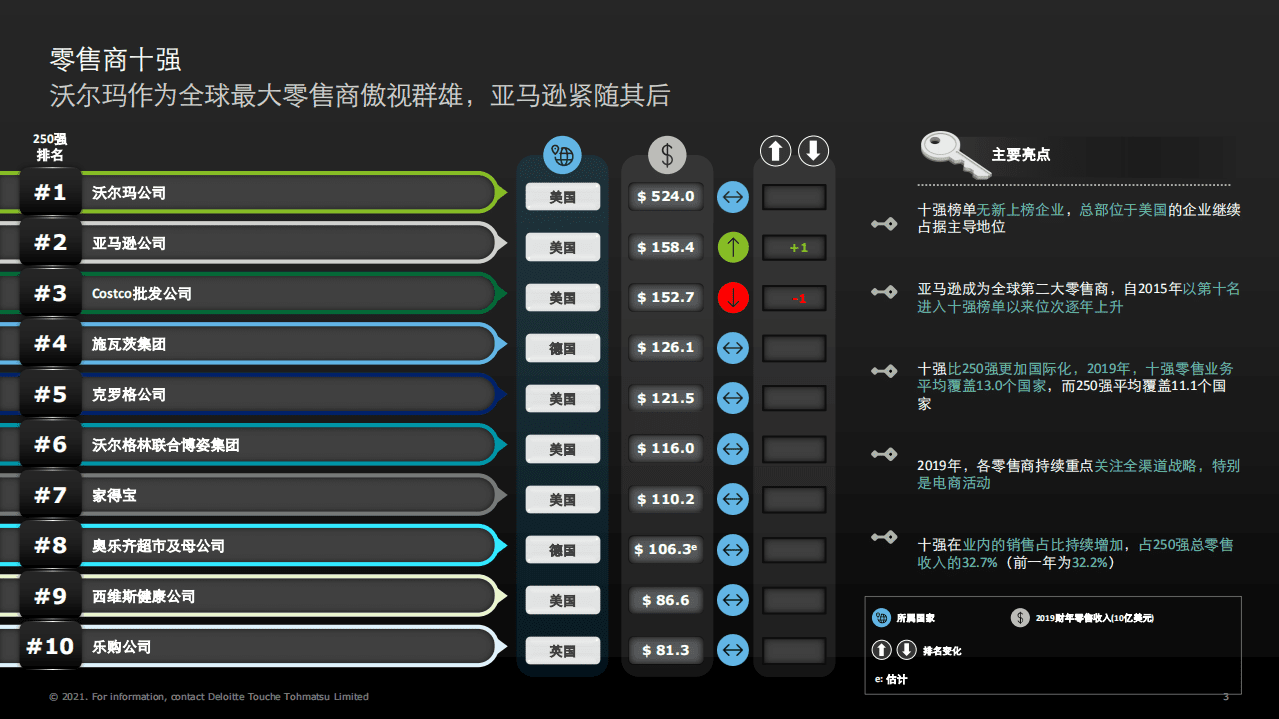Click the green up arrow in the 亚马逊公司 row
Screen dimensions: 1279x719
(733, 247)
